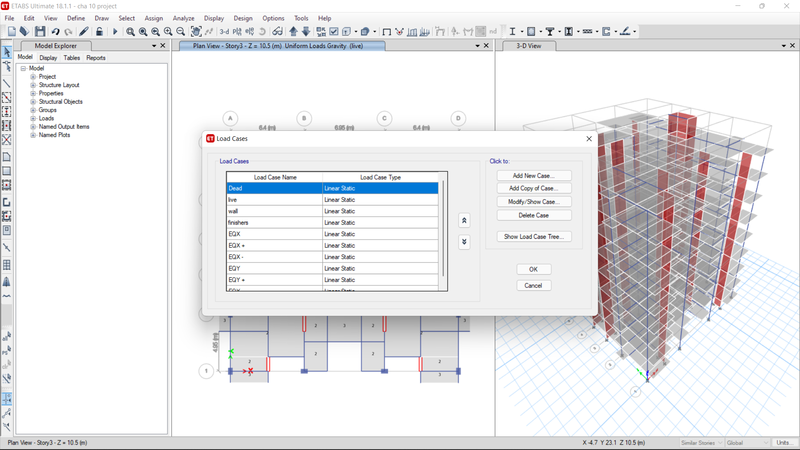Expand the Loads tree node
Screen dimensions: 800x450
coord(33,118)
